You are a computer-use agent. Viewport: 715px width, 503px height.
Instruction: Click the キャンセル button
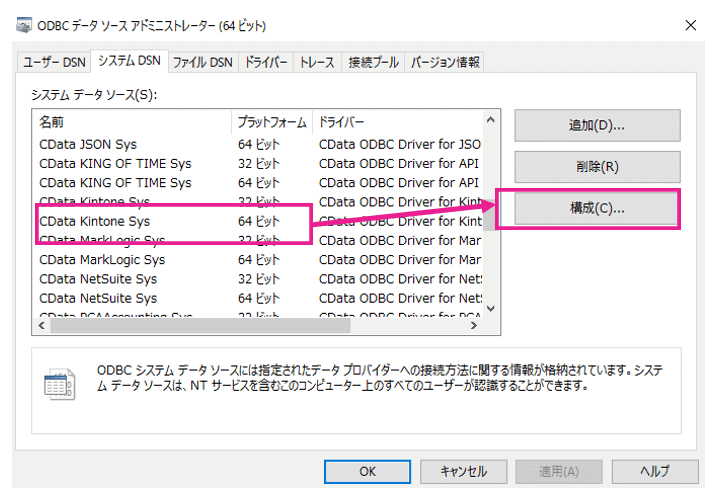tap(463, 472)
